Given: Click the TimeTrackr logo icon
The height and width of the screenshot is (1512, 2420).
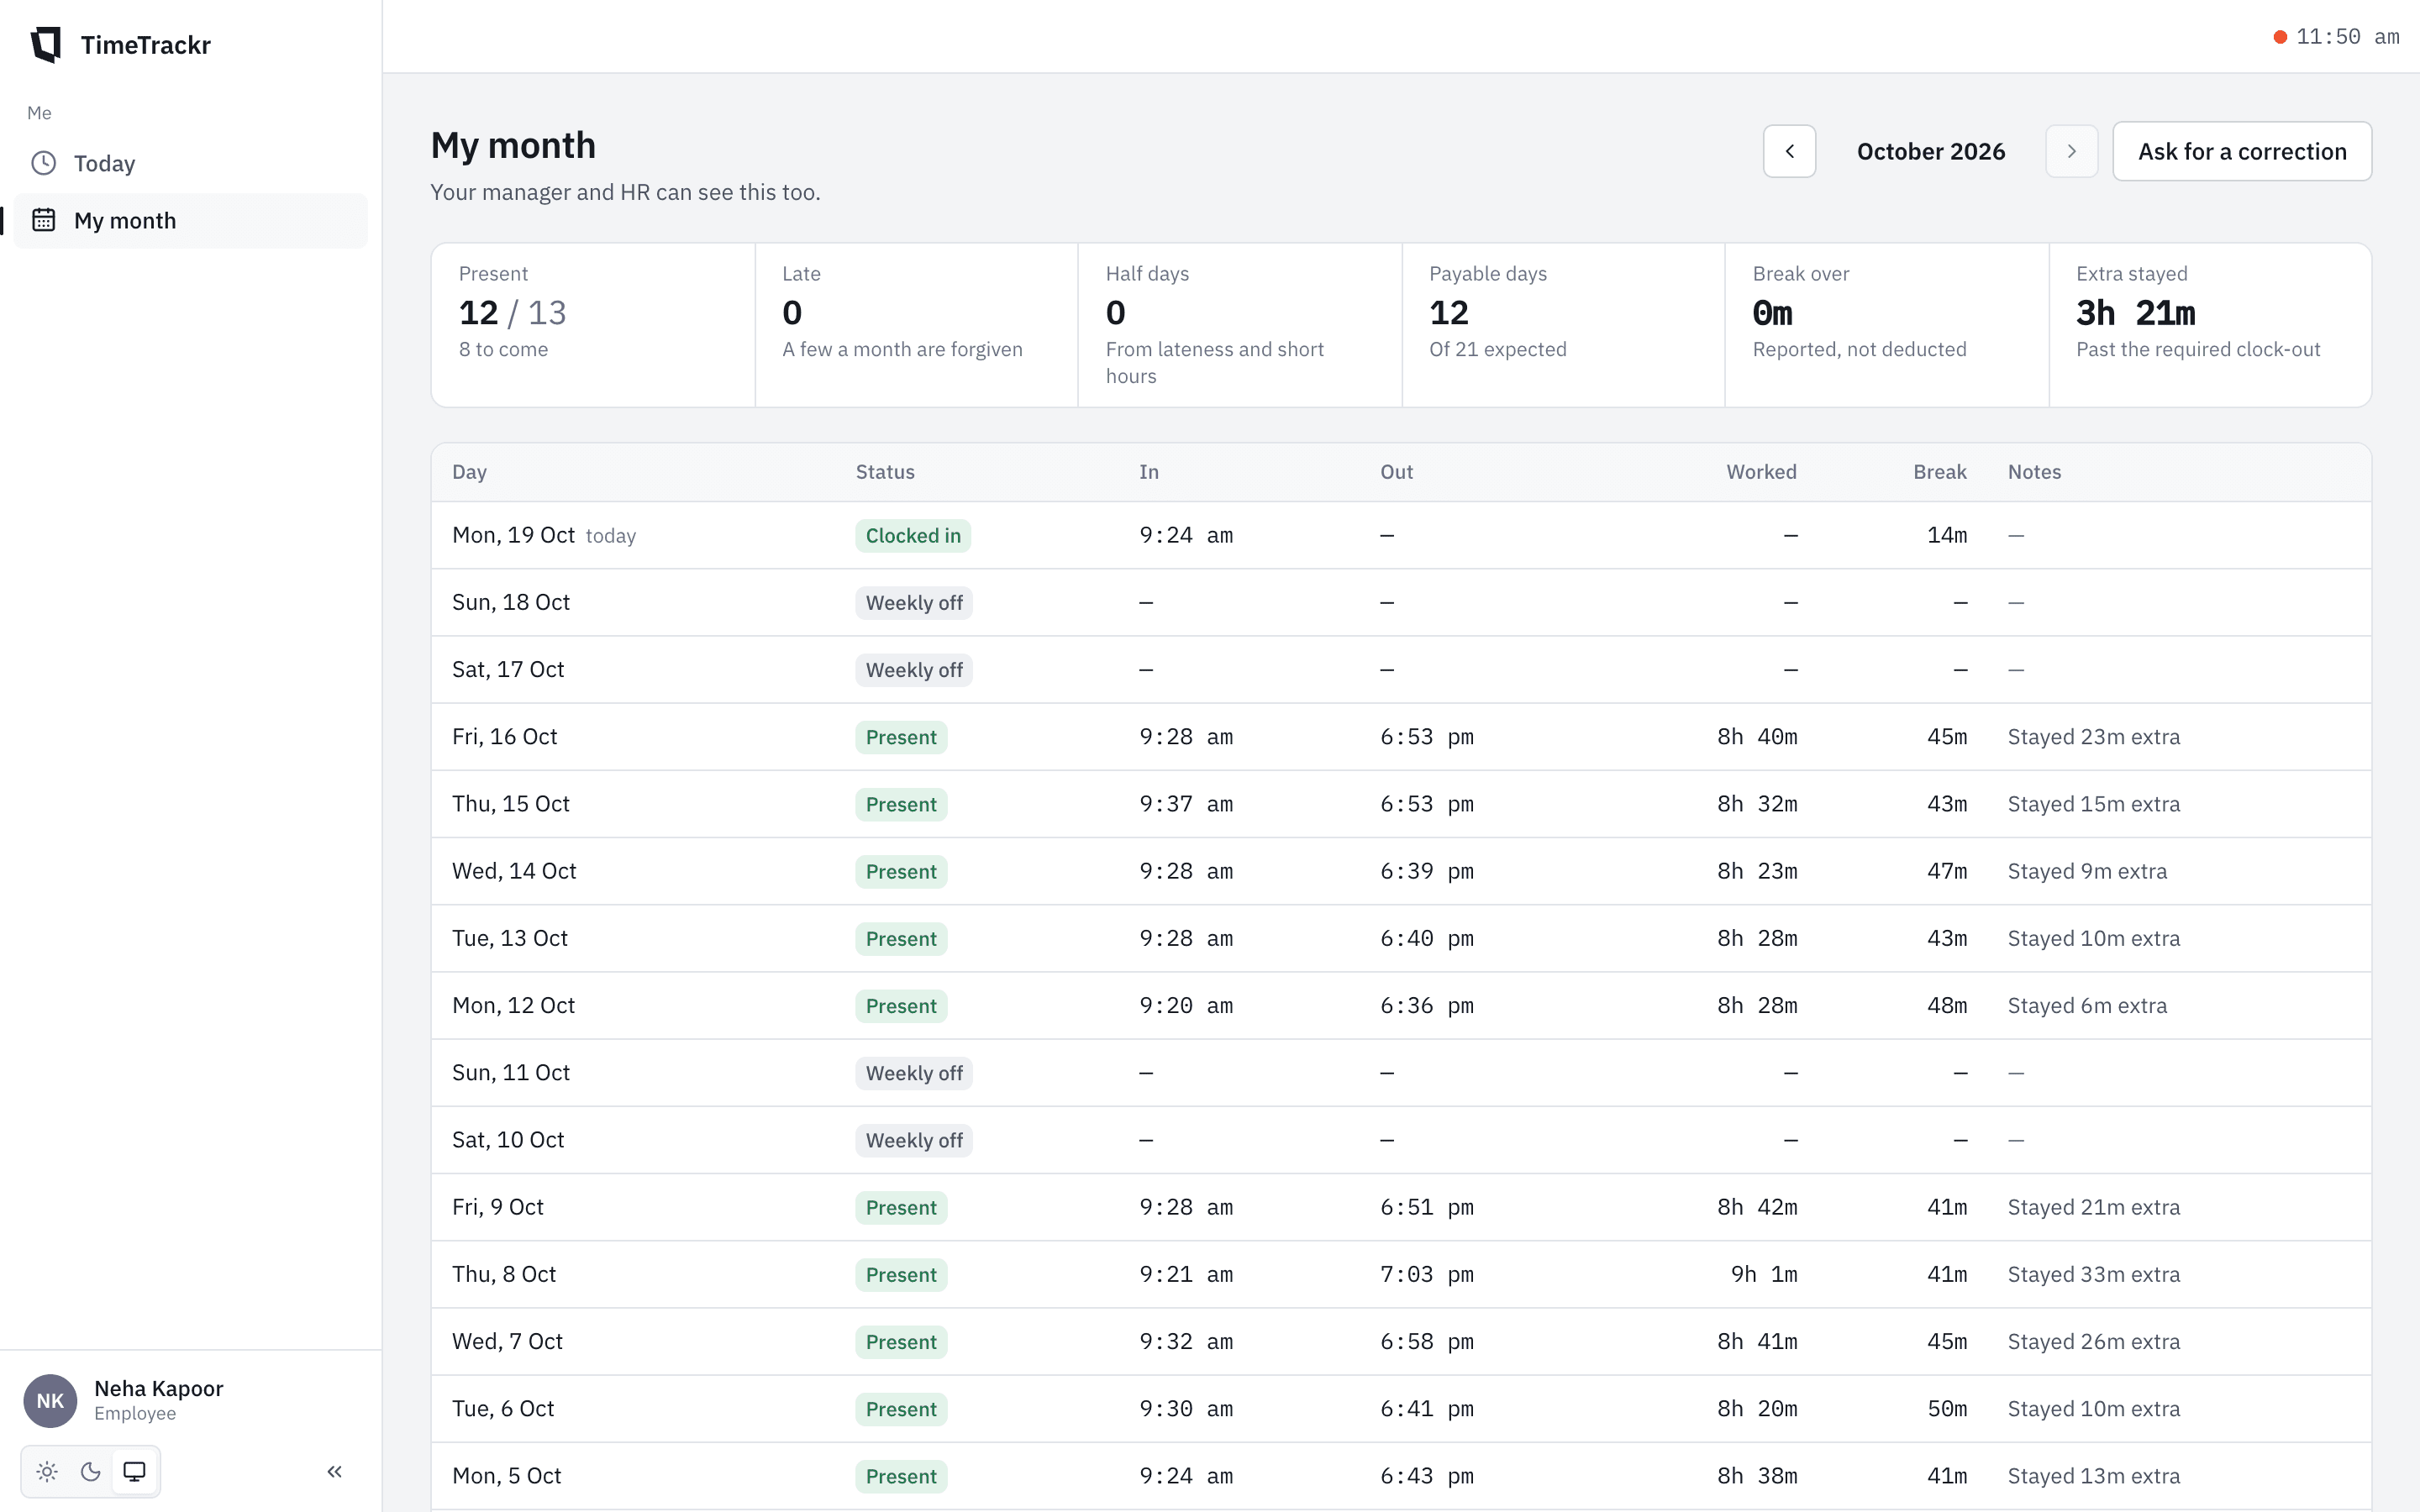Looking at the screenshot, I should [x=46, y=45].
